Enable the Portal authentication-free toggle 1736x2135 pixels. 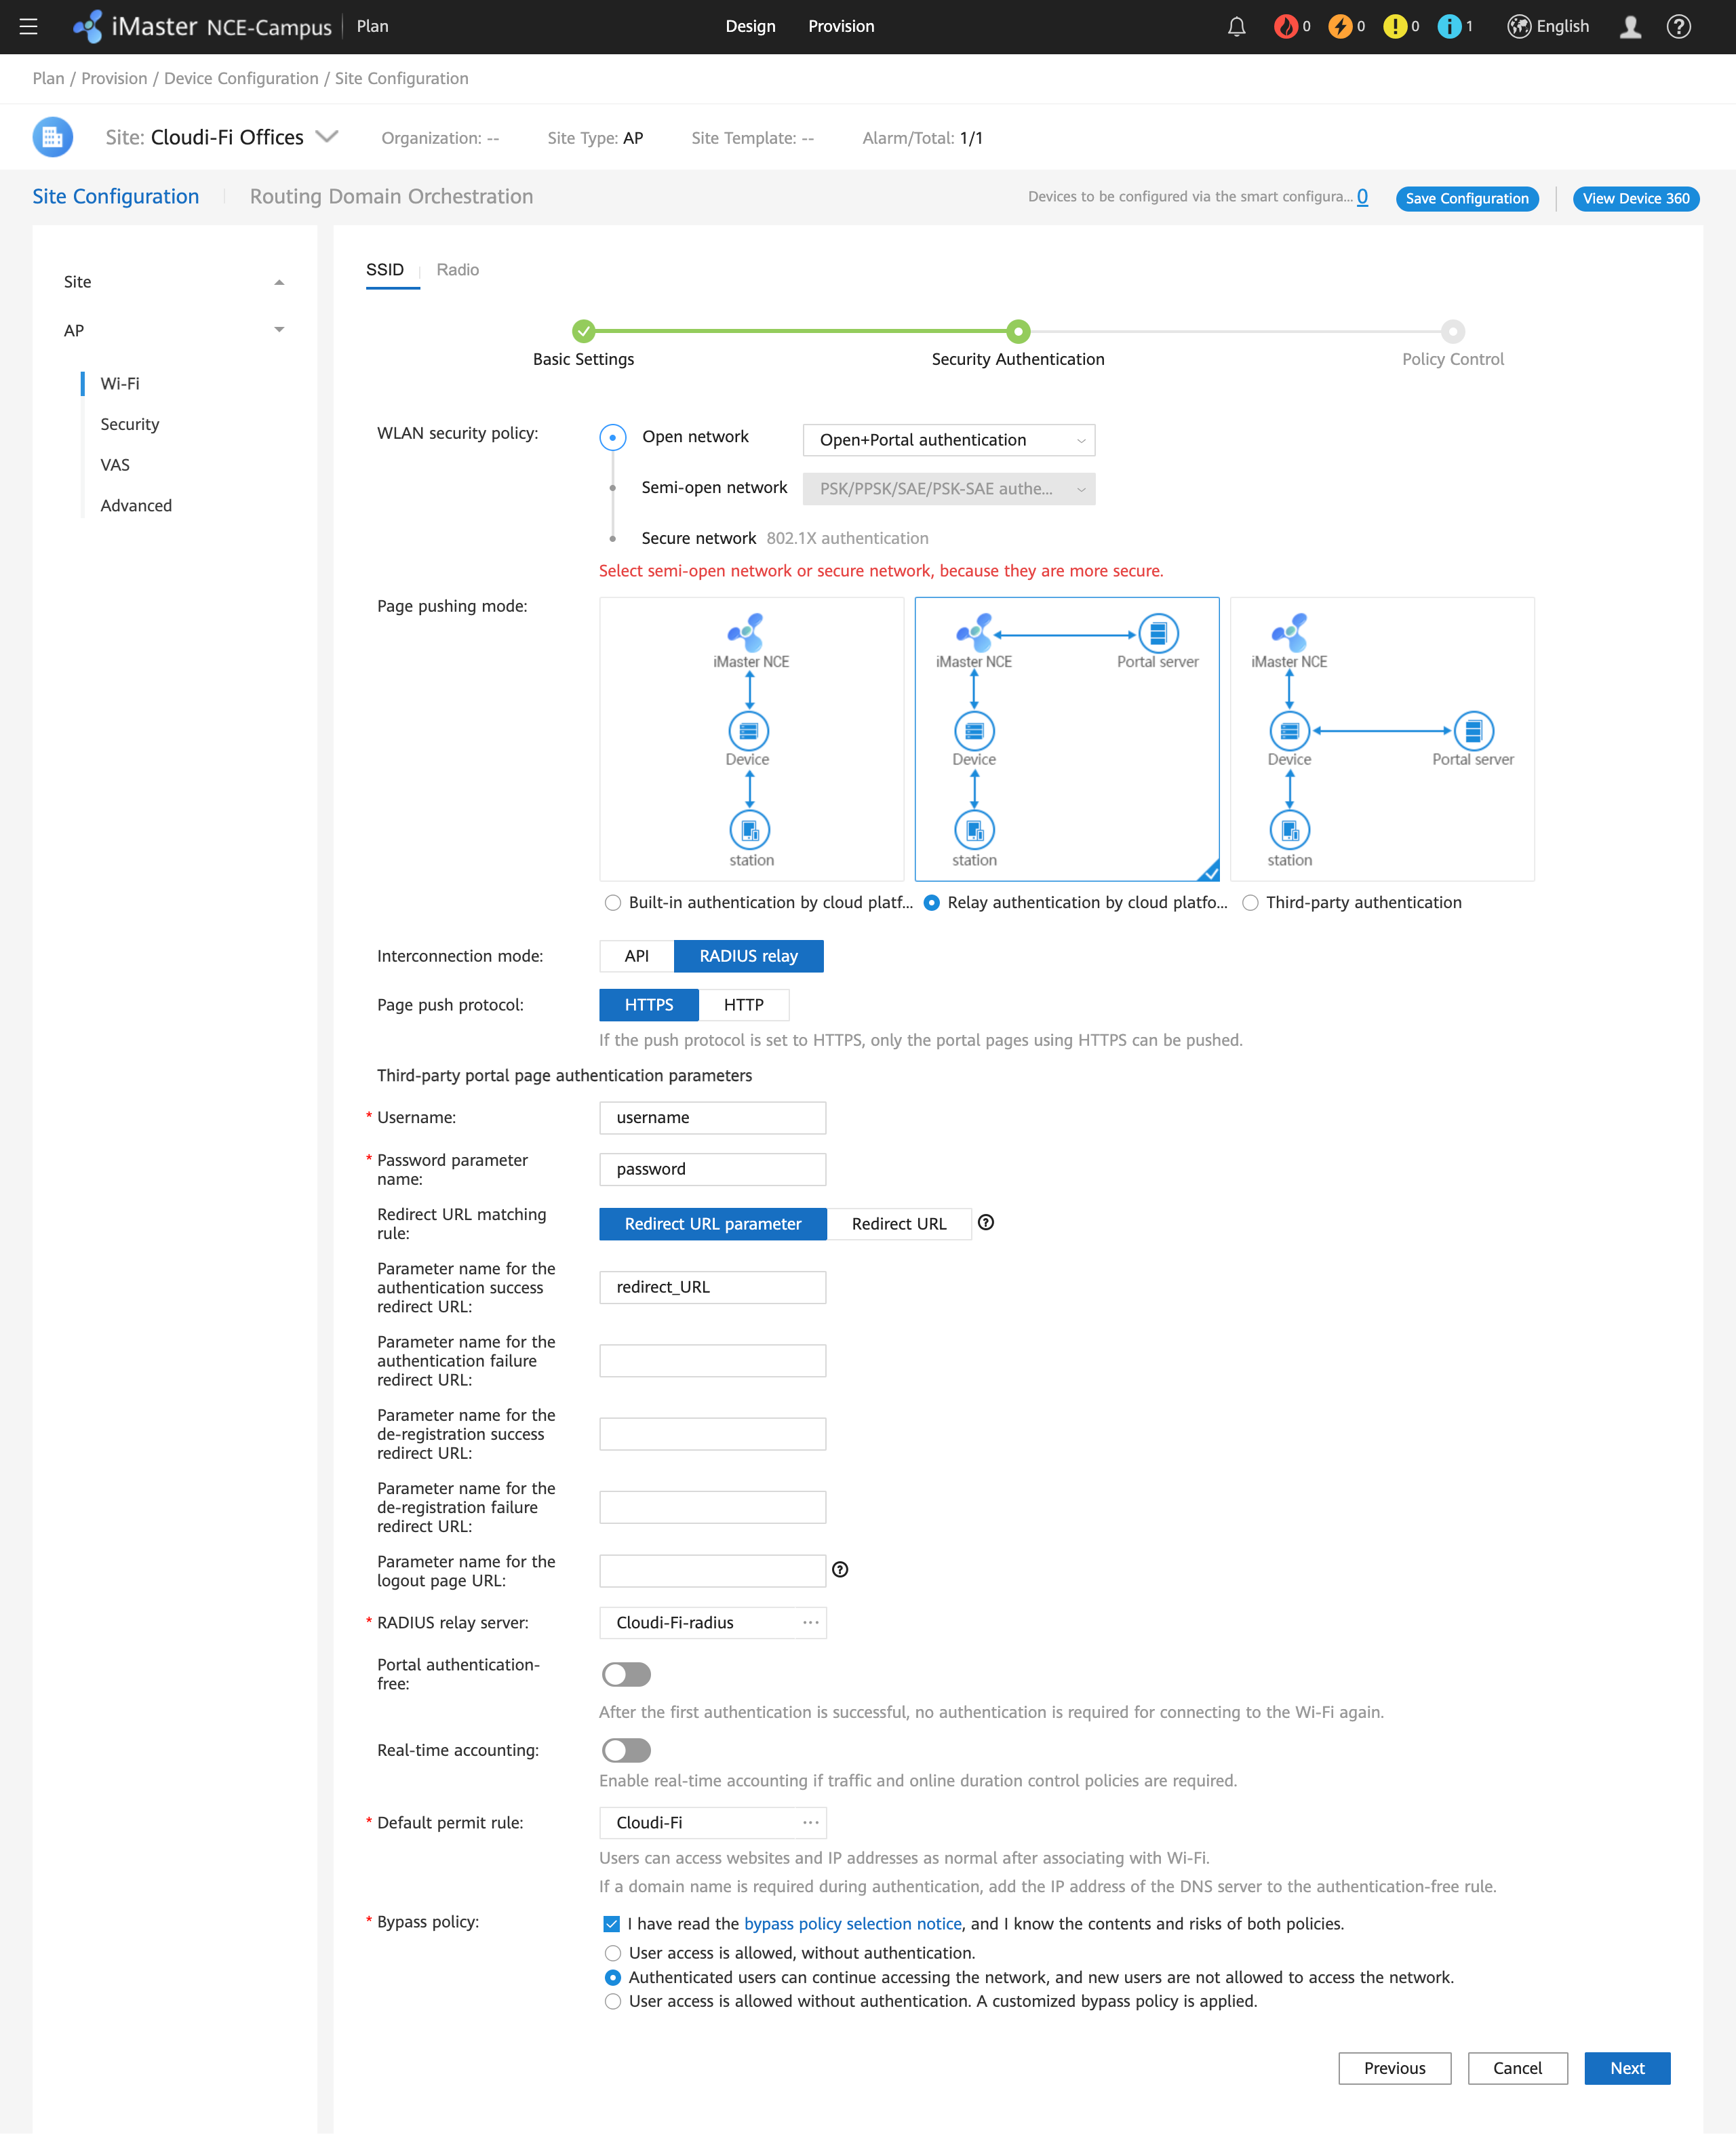coord(627,1674)
